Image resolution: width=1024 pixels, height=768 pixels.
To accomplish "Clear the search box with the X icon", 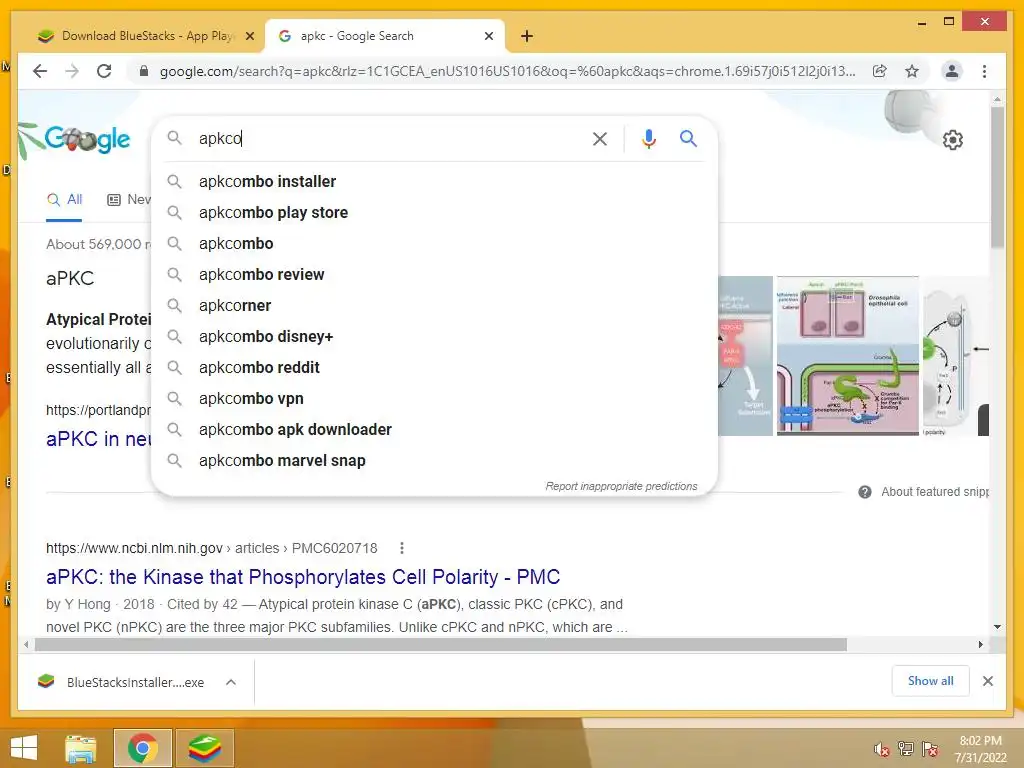I will pos(600,138).
